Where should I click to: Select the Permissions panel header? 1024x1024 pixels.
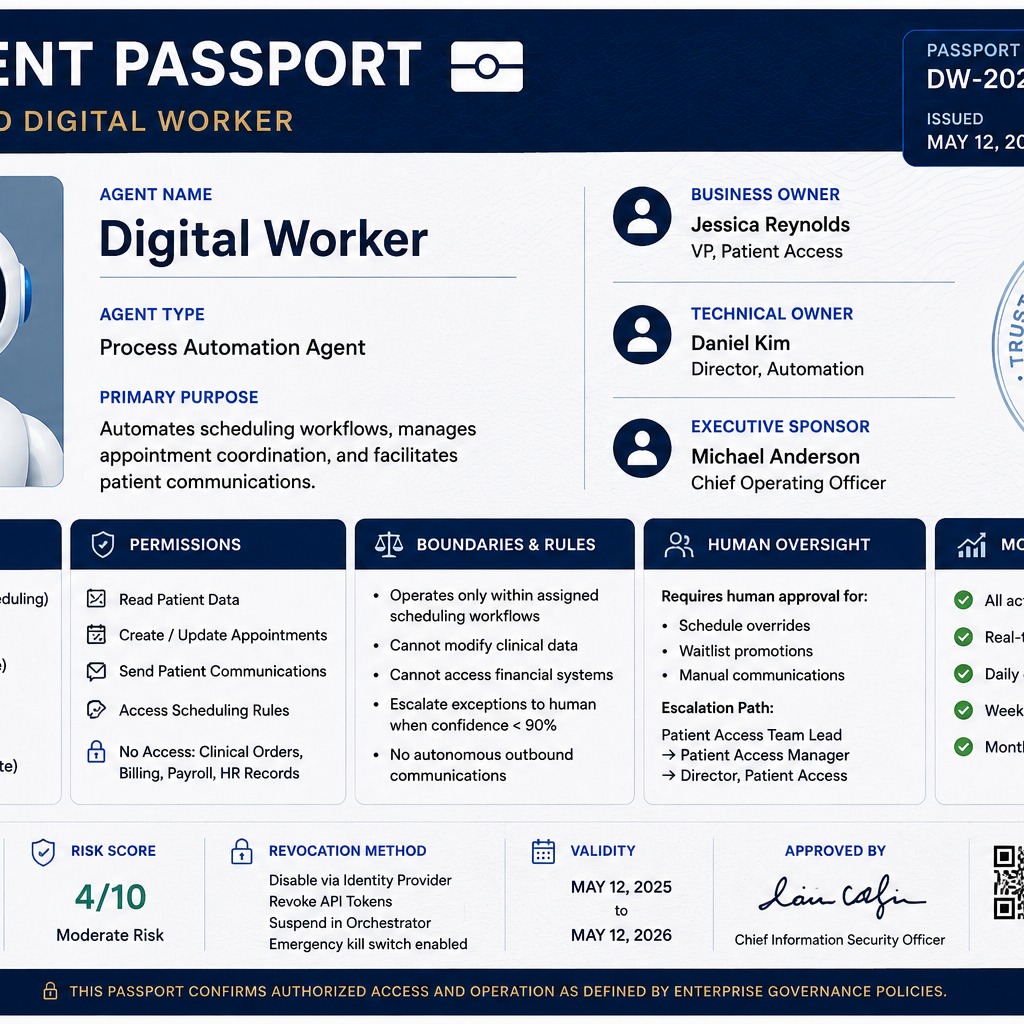tap(208, 544)
